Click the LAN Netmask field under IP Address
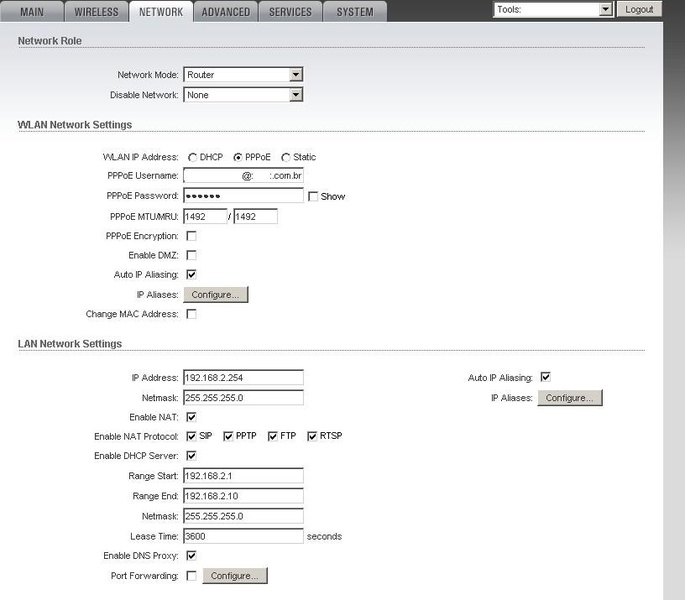This screenshot has height=600, width=685. (243, 398)
